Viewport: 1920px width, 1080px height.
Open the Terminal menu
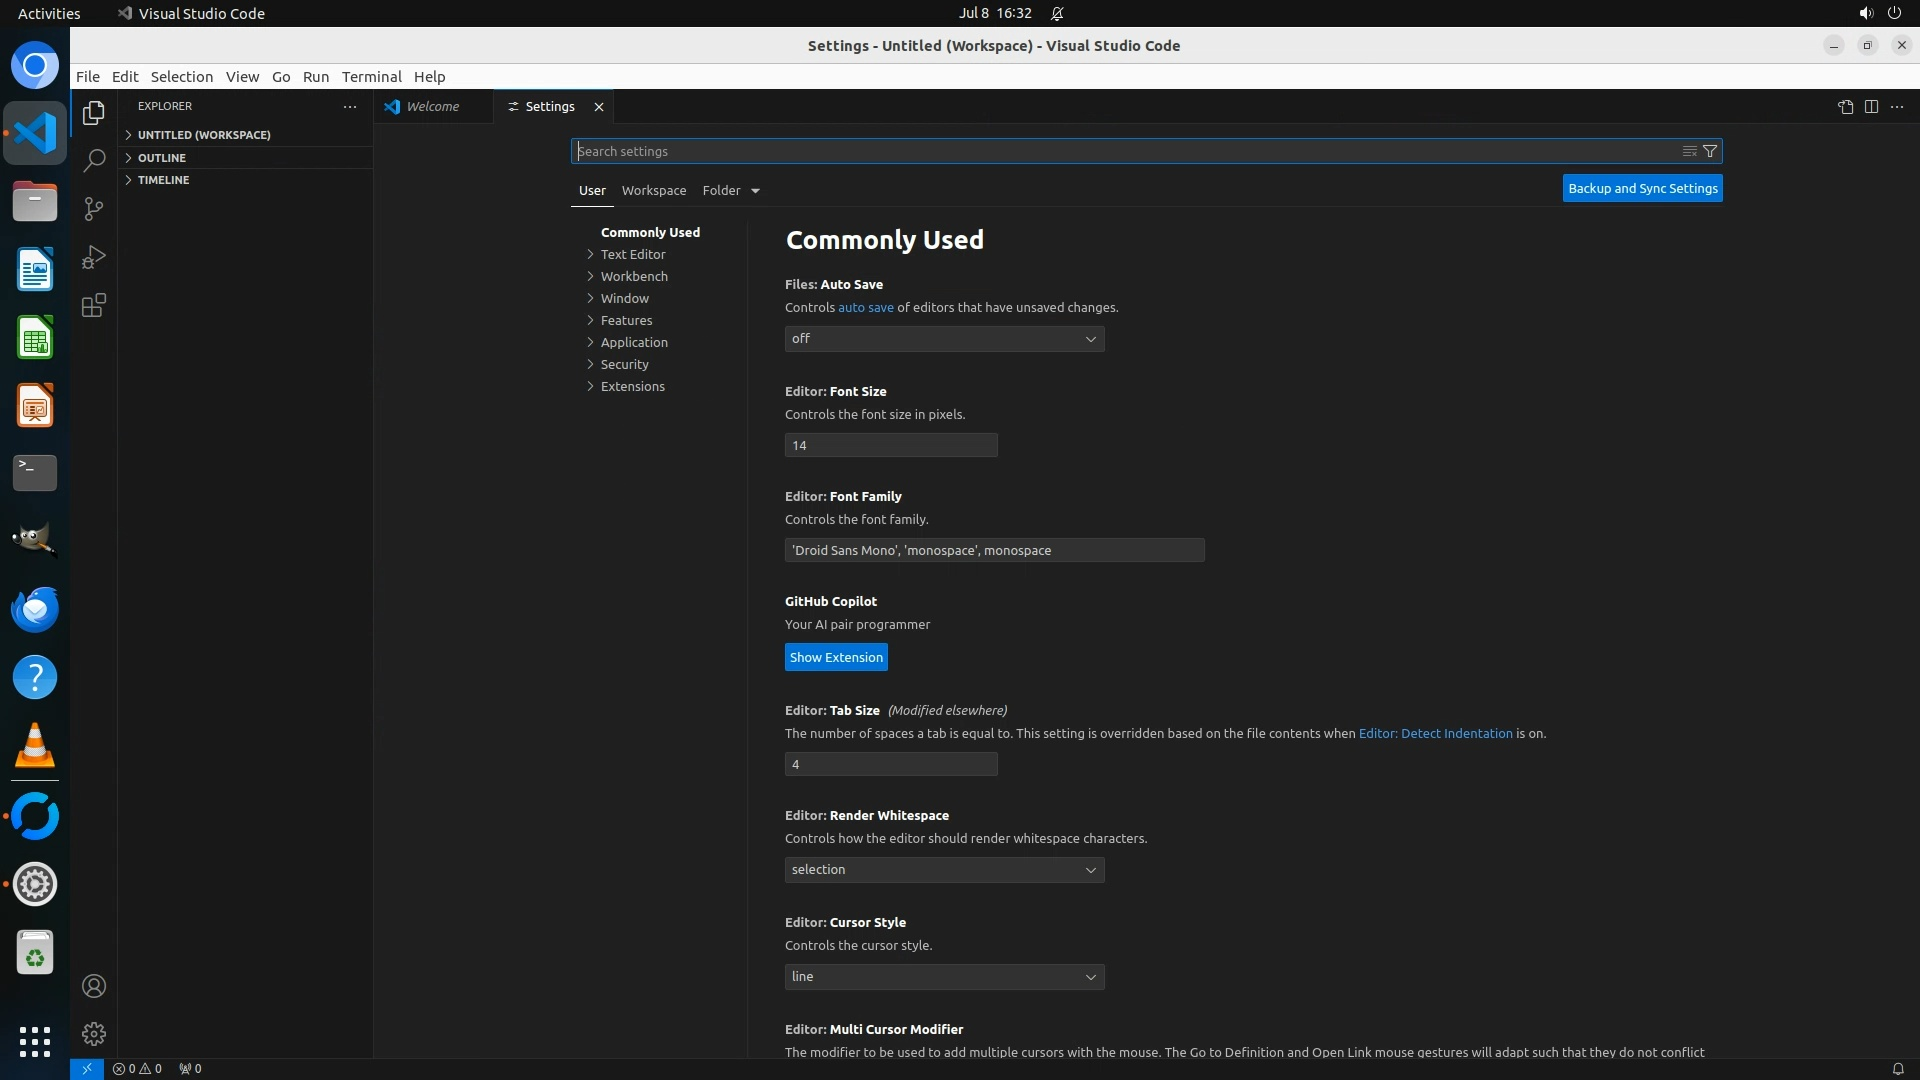point(371,77)
